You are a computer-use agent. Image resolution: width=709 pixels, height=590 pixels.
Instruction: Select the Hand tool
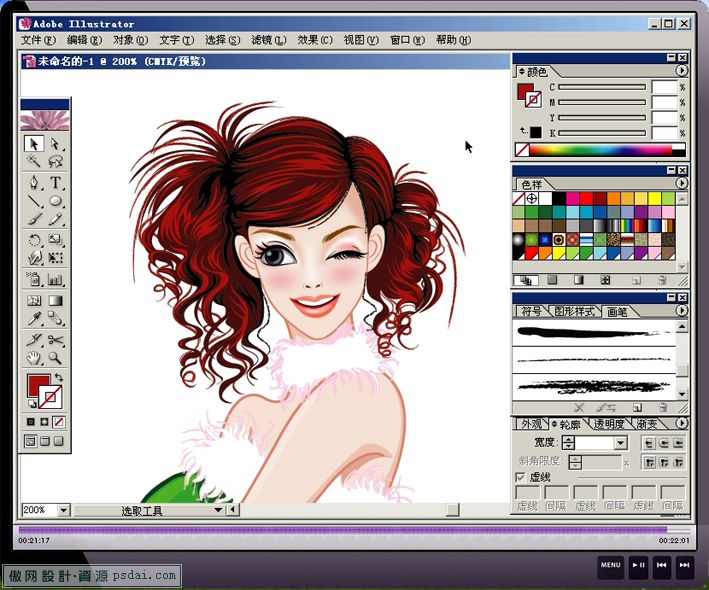(x=34, y=358)
